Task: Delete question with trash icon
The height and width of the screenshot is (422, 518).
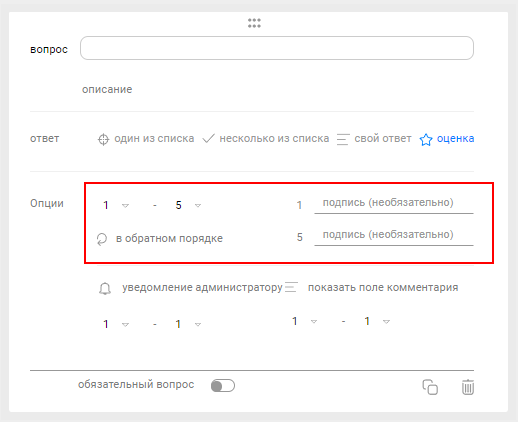Action: point(468,387)
